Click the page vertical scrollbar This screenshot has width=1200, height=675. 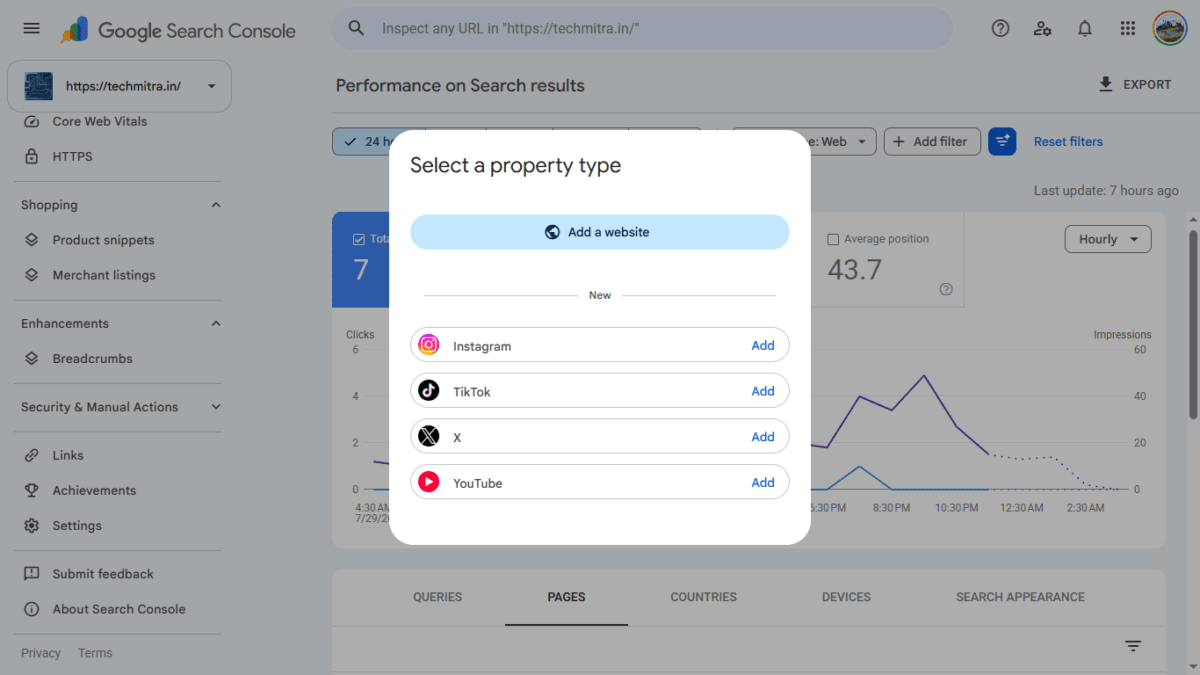(x=1192, y=325)
